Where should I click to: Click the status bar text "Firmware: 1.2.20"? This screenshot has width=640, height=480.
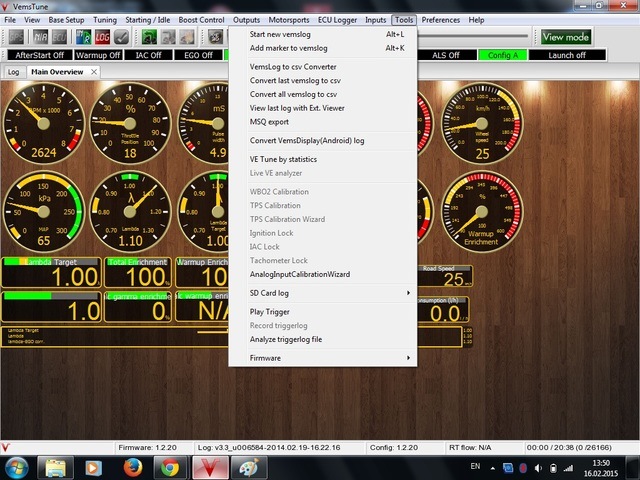(x=147, y=448)
